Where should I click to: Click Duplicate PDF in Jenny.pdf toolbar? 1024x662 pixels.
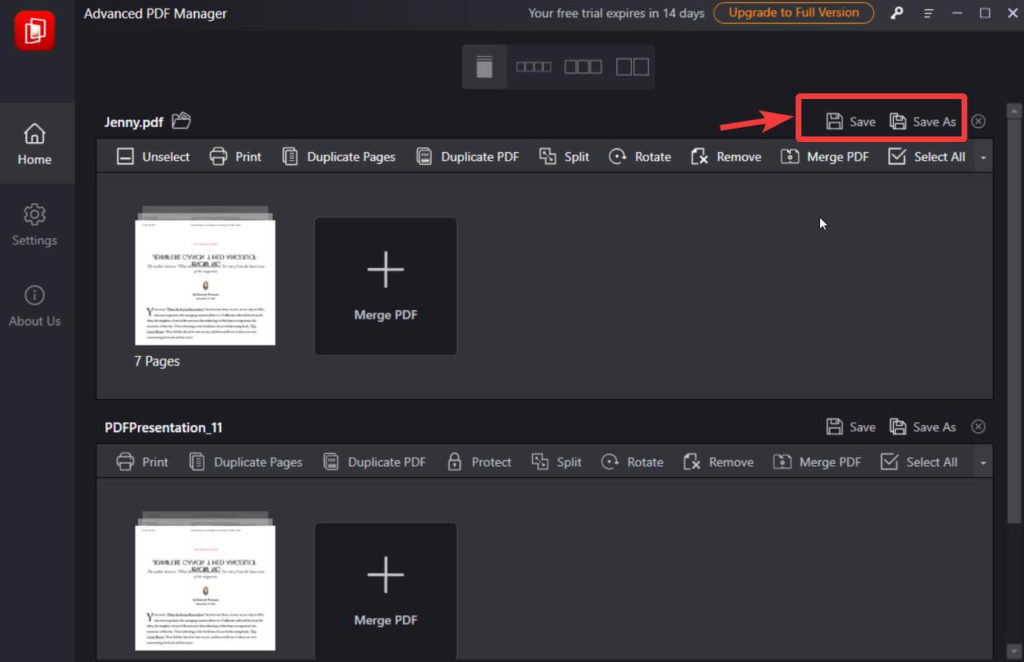click(x=467, y=157)
